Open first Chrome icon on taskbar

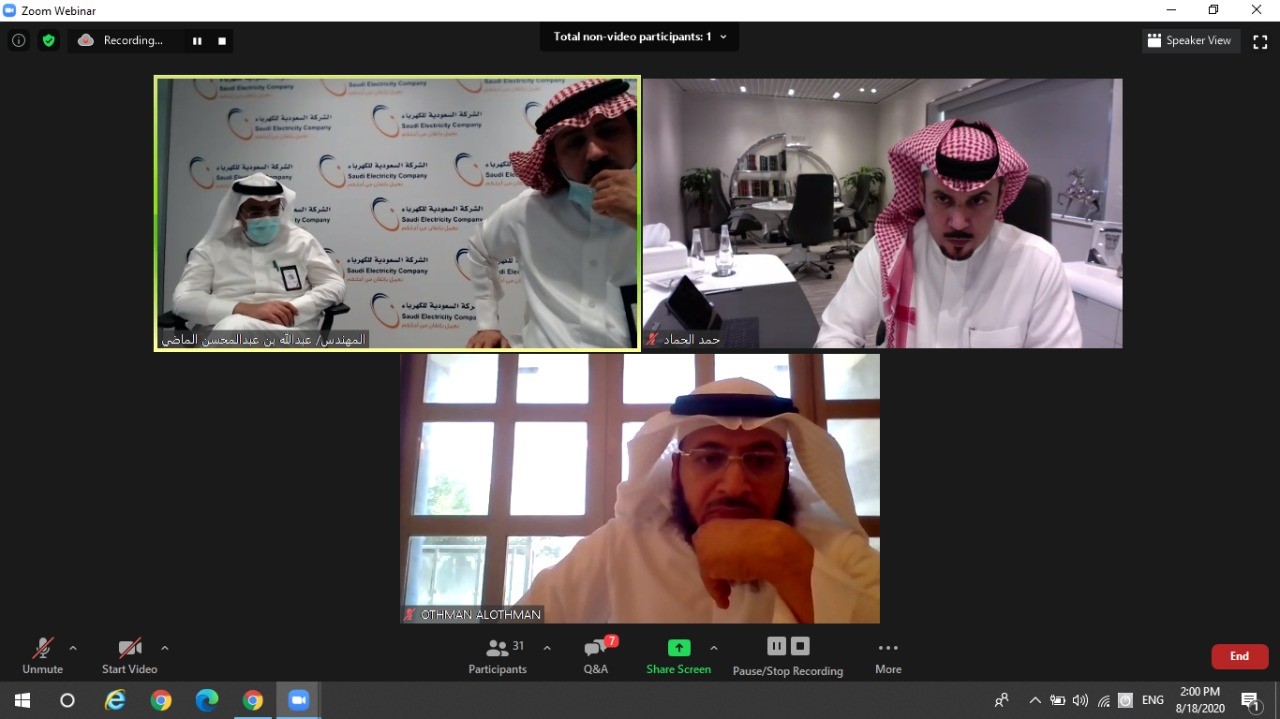161,700
